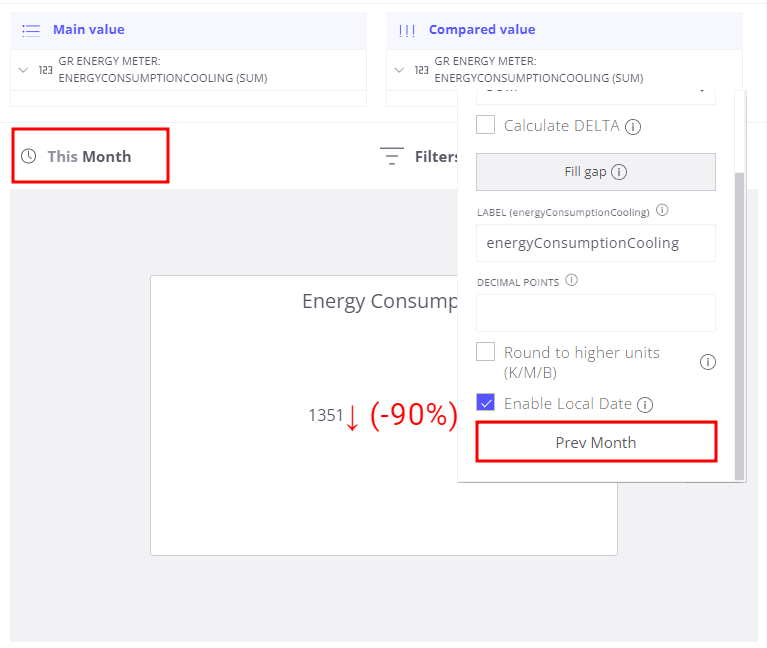
Task: Click the Main value list icon
Action: coord(31,30)
